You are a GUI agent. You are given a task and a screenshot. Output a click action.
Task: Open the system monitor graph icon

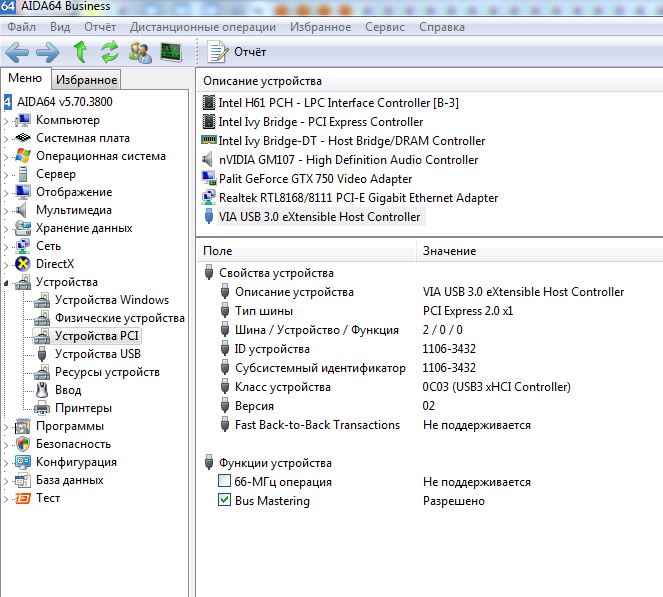[x=171, y=52]
